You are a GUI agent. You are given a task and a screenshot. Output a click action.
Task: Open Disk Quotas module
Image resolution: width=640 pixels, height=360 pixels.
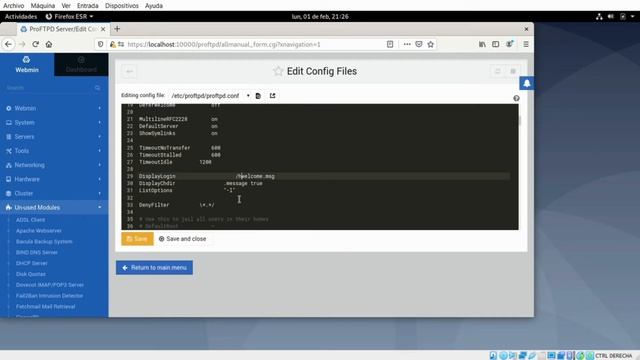31,274
